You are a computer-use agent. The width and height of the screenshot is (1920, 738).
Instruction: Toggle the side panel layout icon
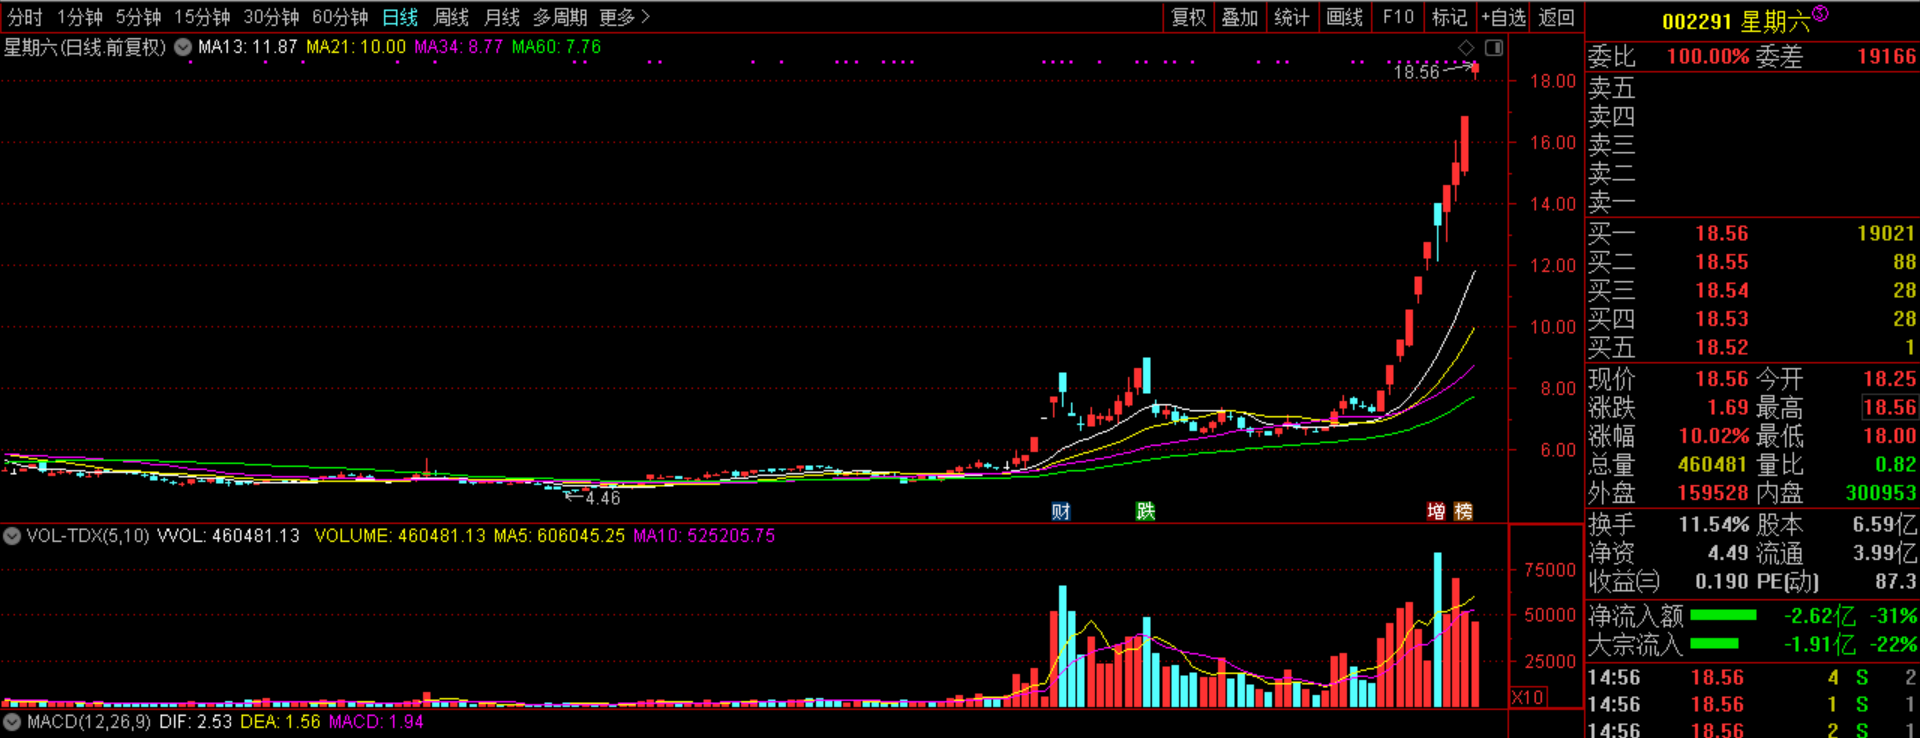(1494, 47)
